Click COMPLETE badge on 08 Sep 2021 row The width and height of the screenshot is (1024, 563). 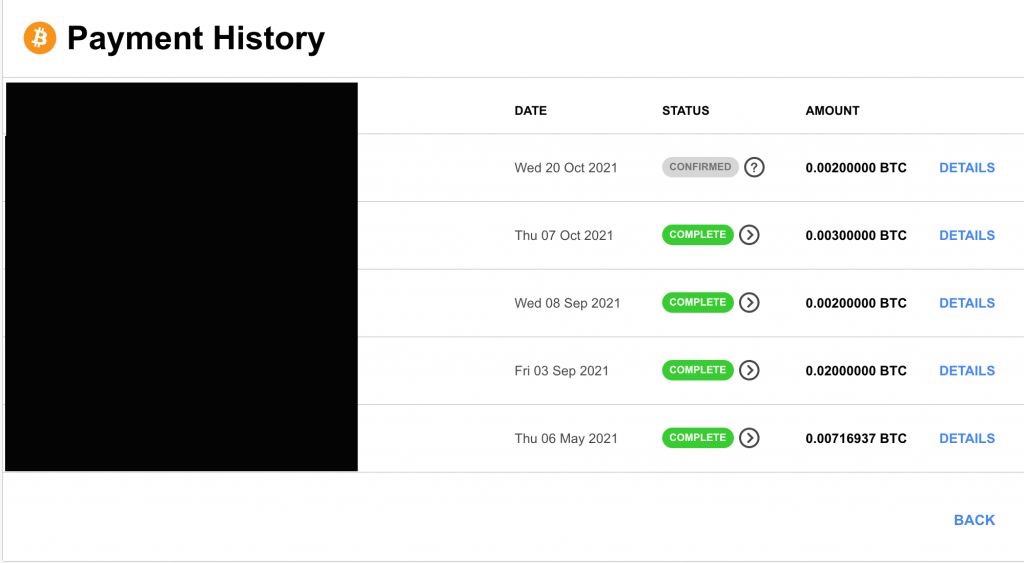coord(697,302)
